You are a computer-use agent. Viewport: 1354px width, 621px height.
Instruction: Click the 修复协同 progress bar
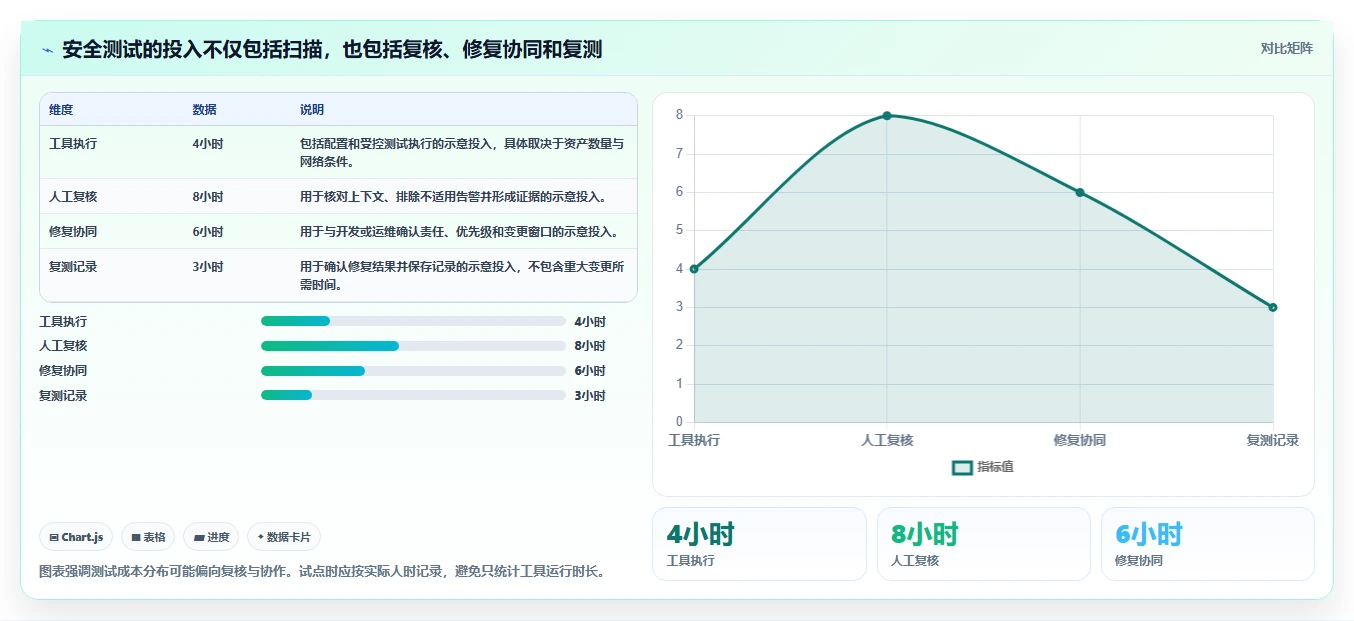point(413,370)
